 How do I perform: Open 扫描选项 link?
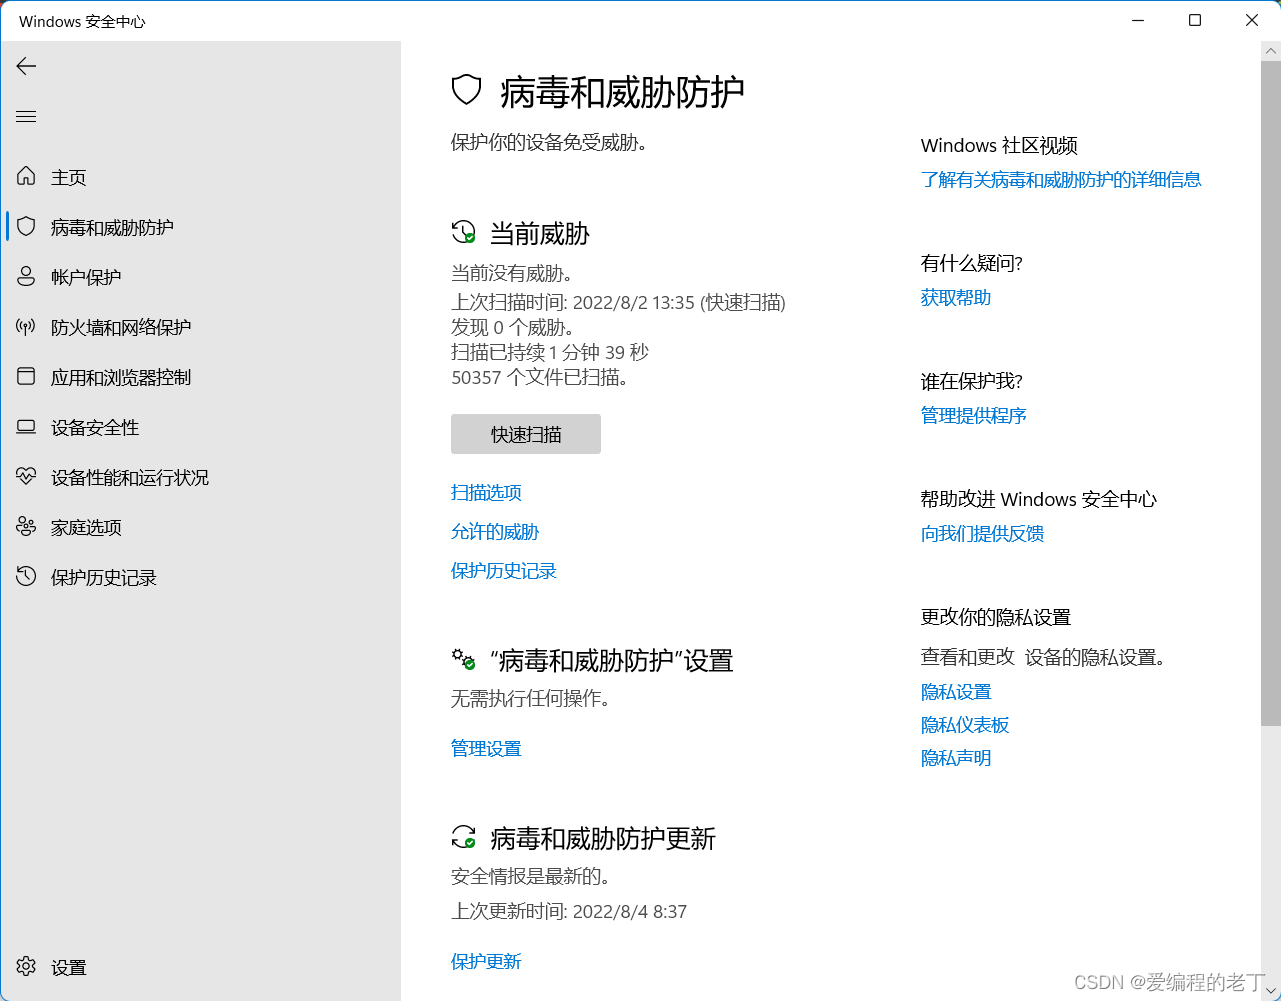(486, 492)
